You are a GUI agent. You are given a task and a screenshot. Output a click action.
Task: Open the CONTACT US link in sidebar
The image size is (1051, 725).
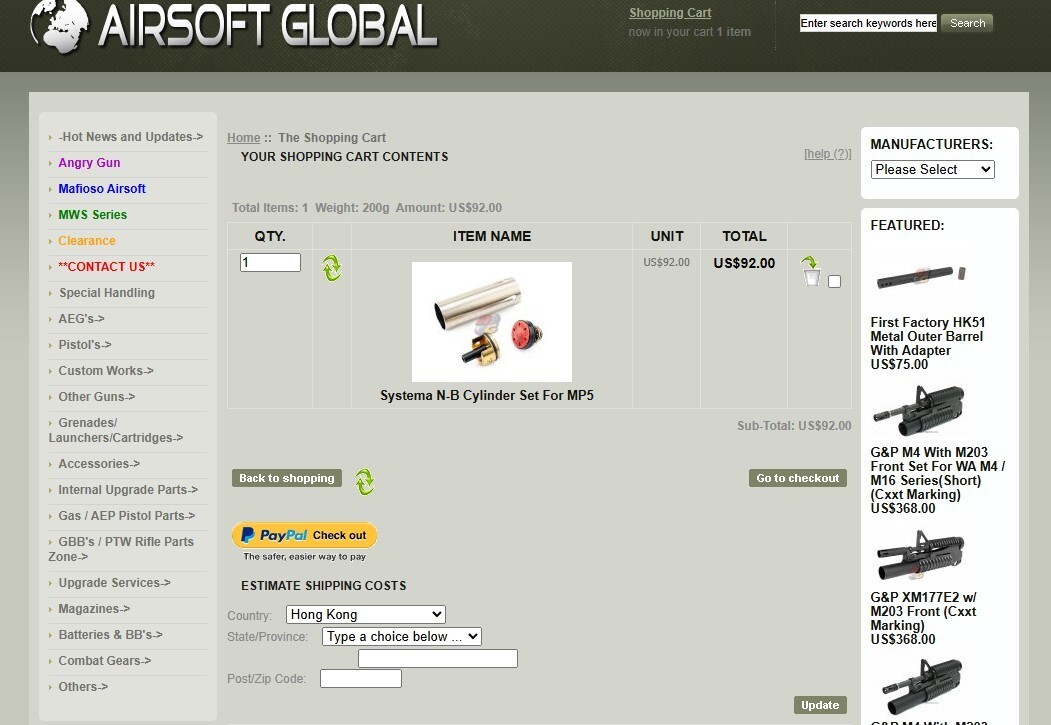click(106, 267)
